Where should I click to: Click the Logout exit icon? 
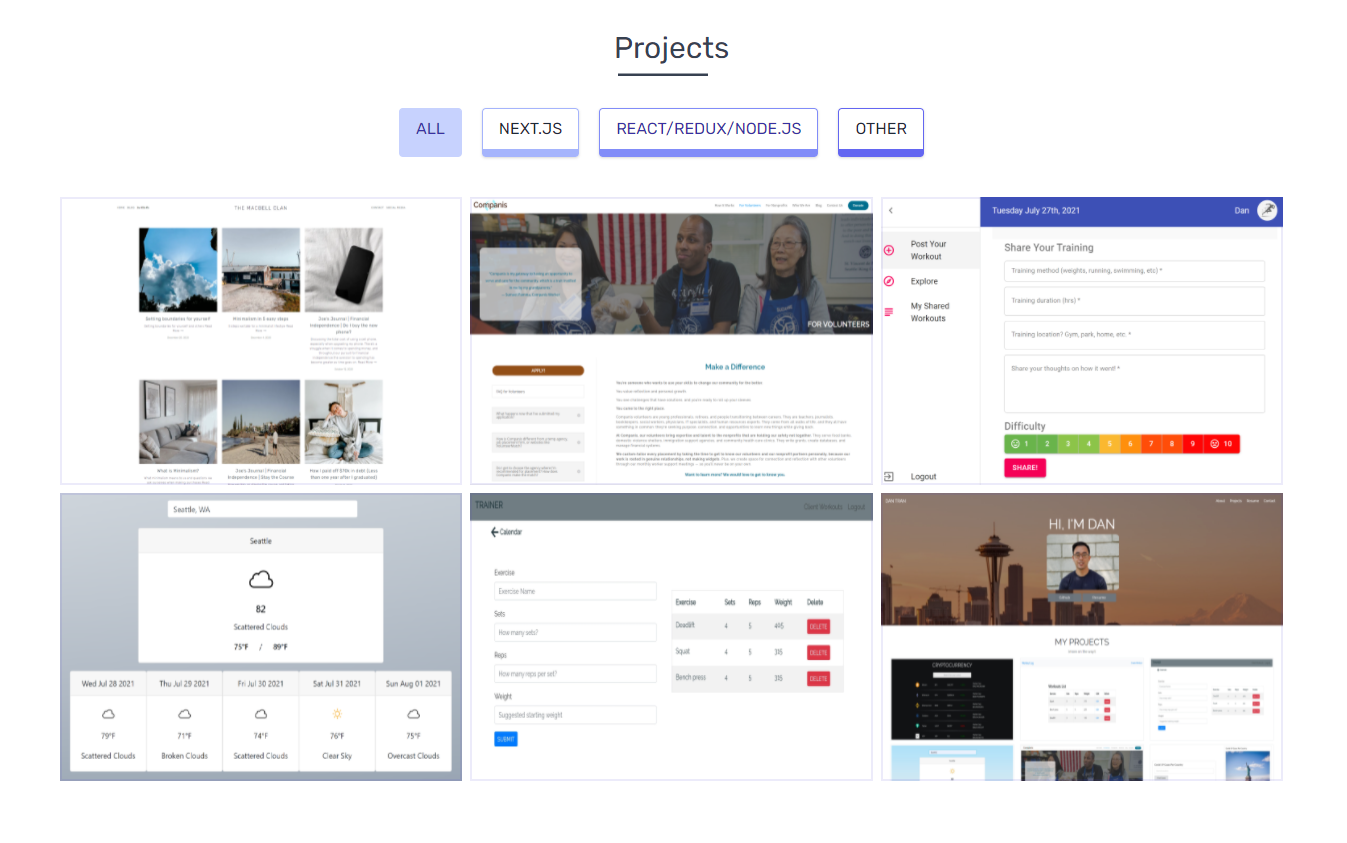tap(889, 477)
